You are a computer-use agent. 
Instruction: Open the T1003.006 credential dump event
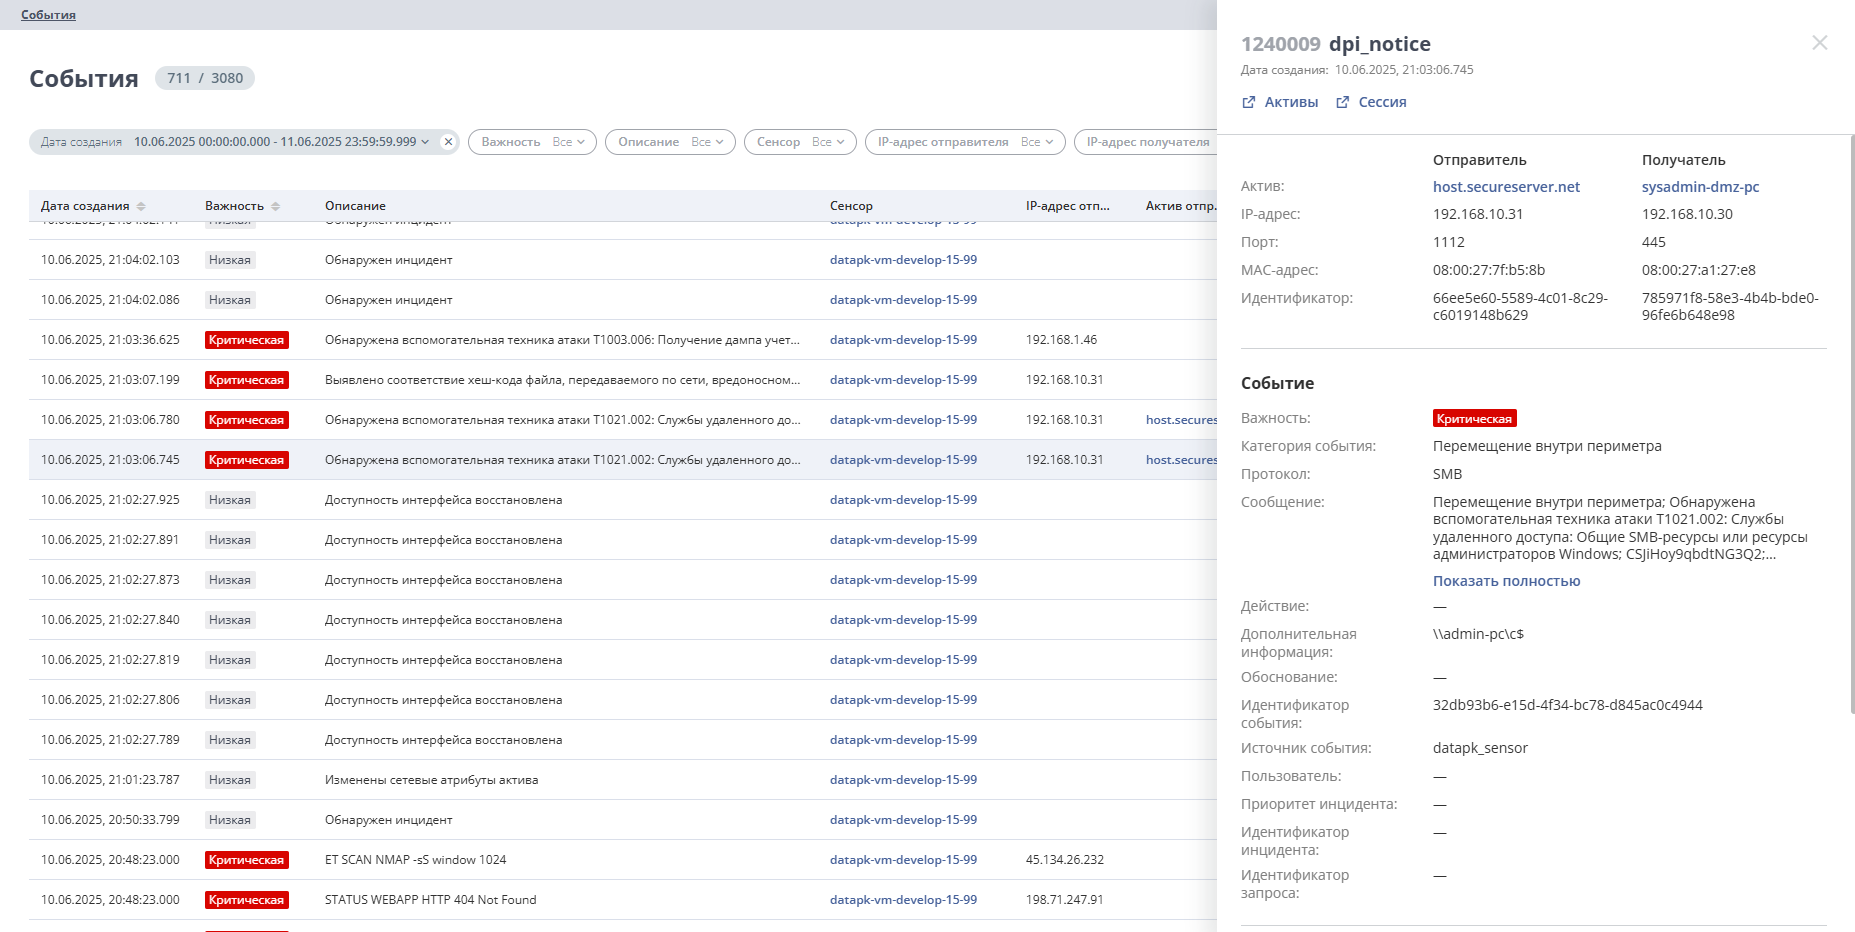(561, 340)
